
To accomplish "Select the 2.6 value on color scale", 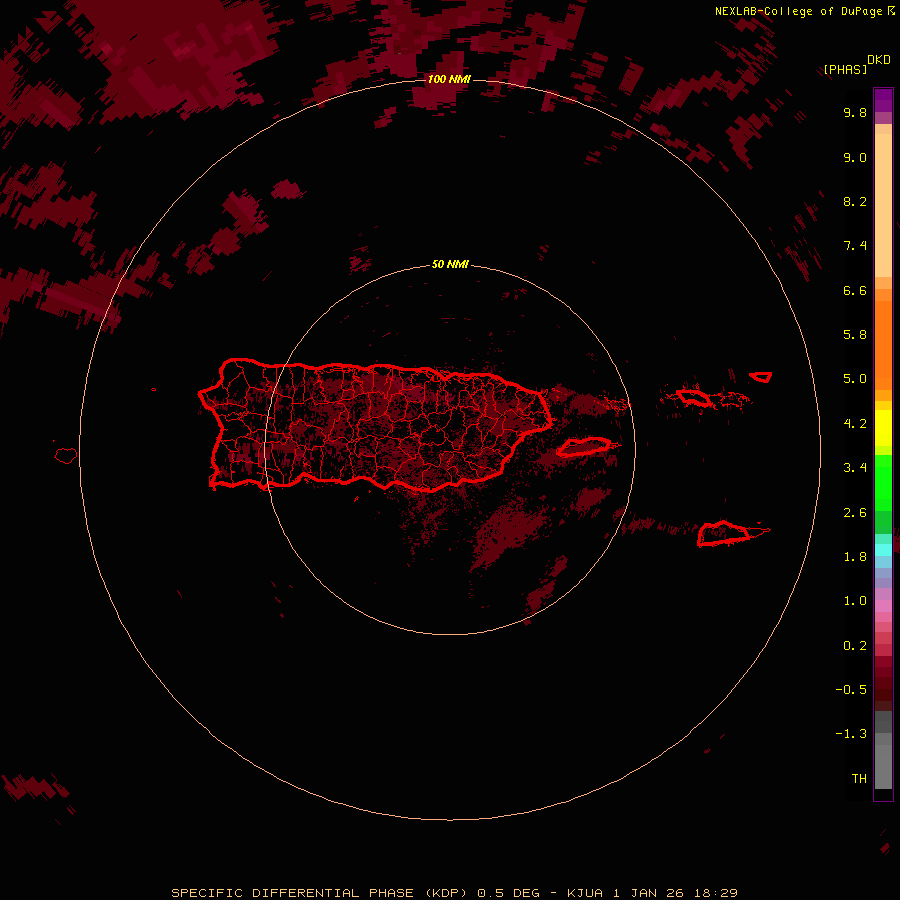I will 855,513.
